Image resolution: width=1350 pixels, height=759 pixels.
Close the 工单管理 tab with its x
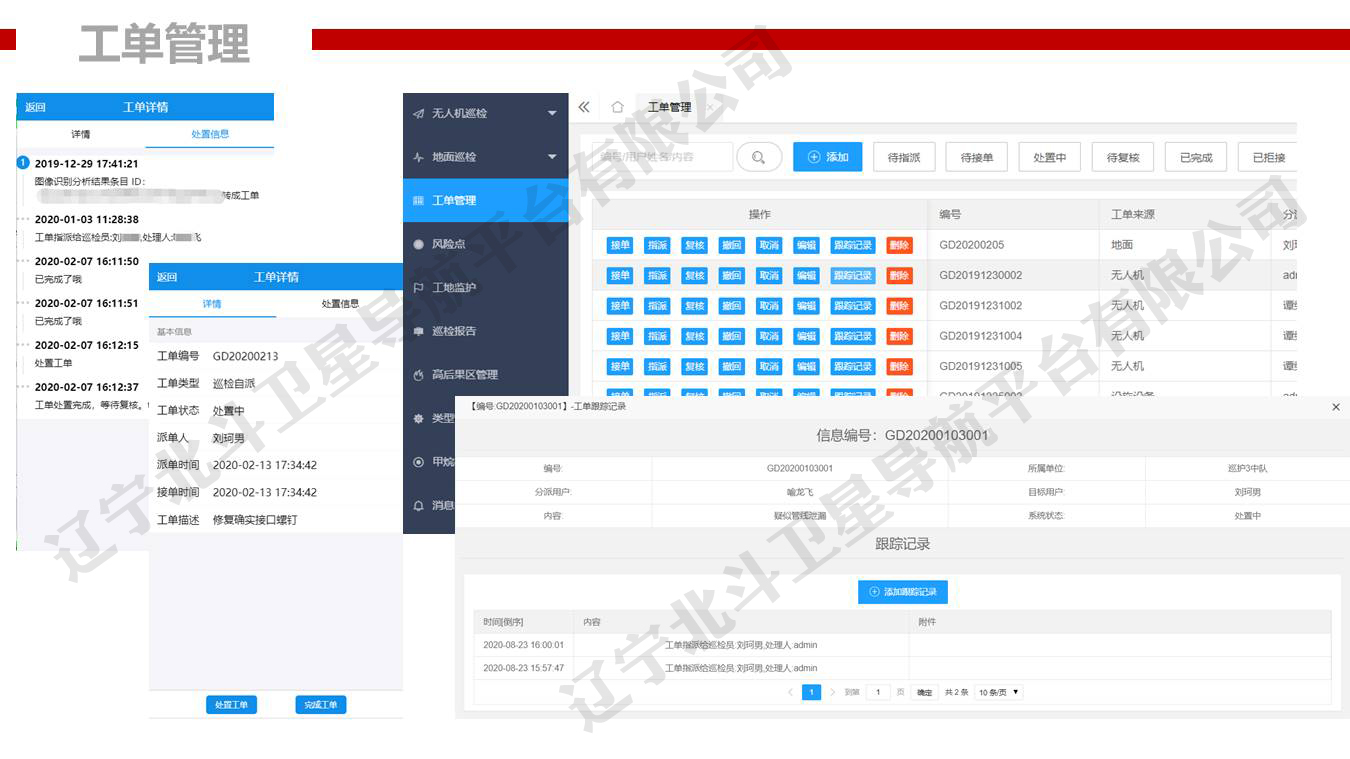(x=711, y=107)
